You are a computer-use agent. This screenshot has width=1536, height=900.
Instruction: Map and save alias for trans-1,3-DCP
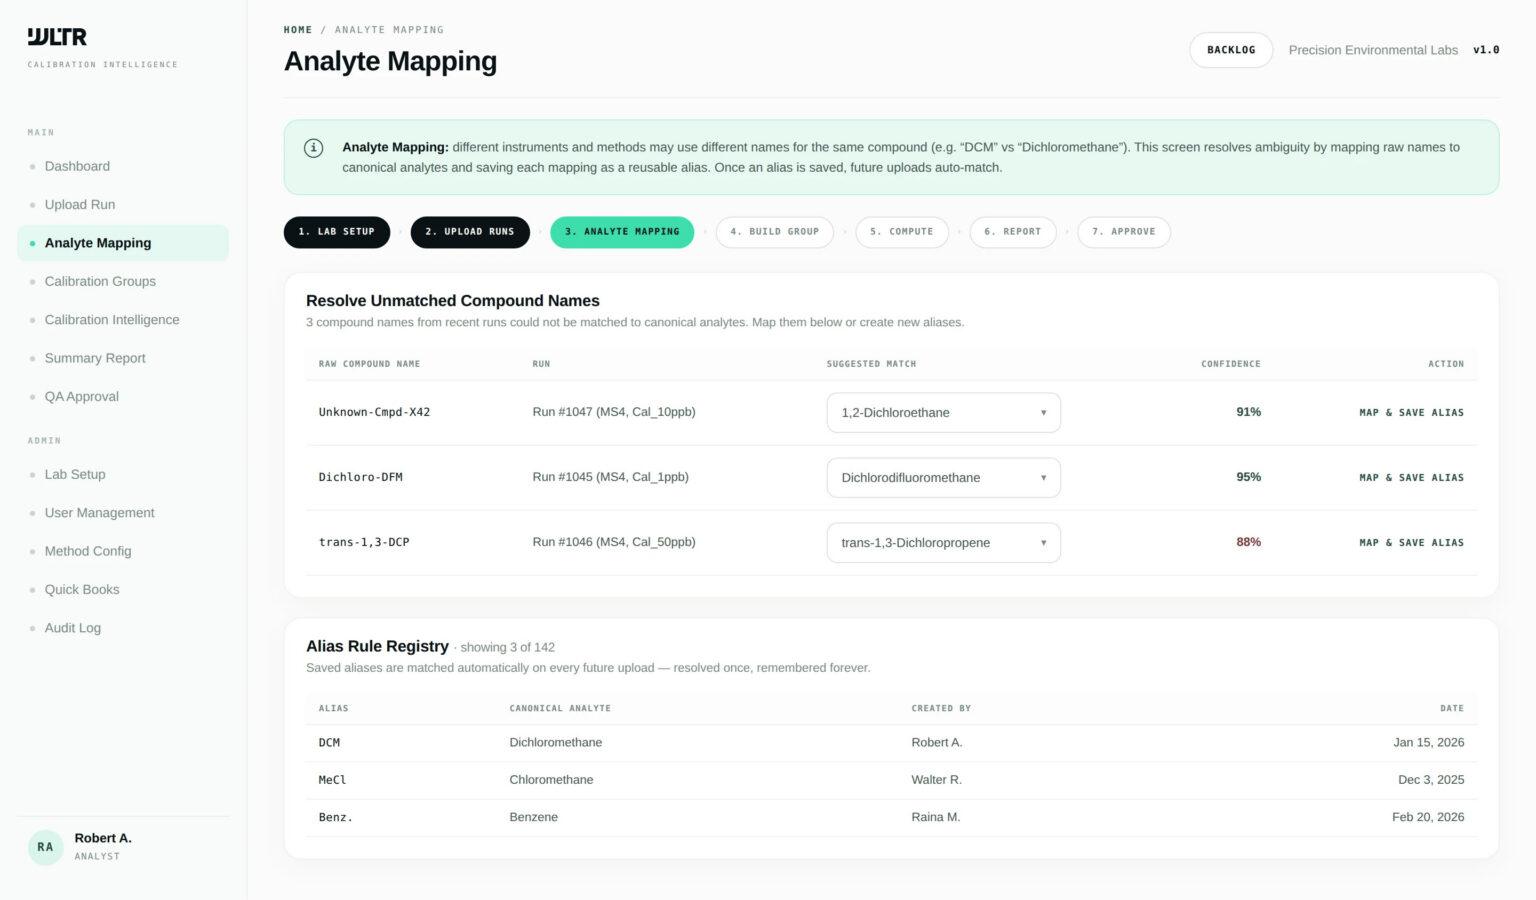tap(1411, 543)
